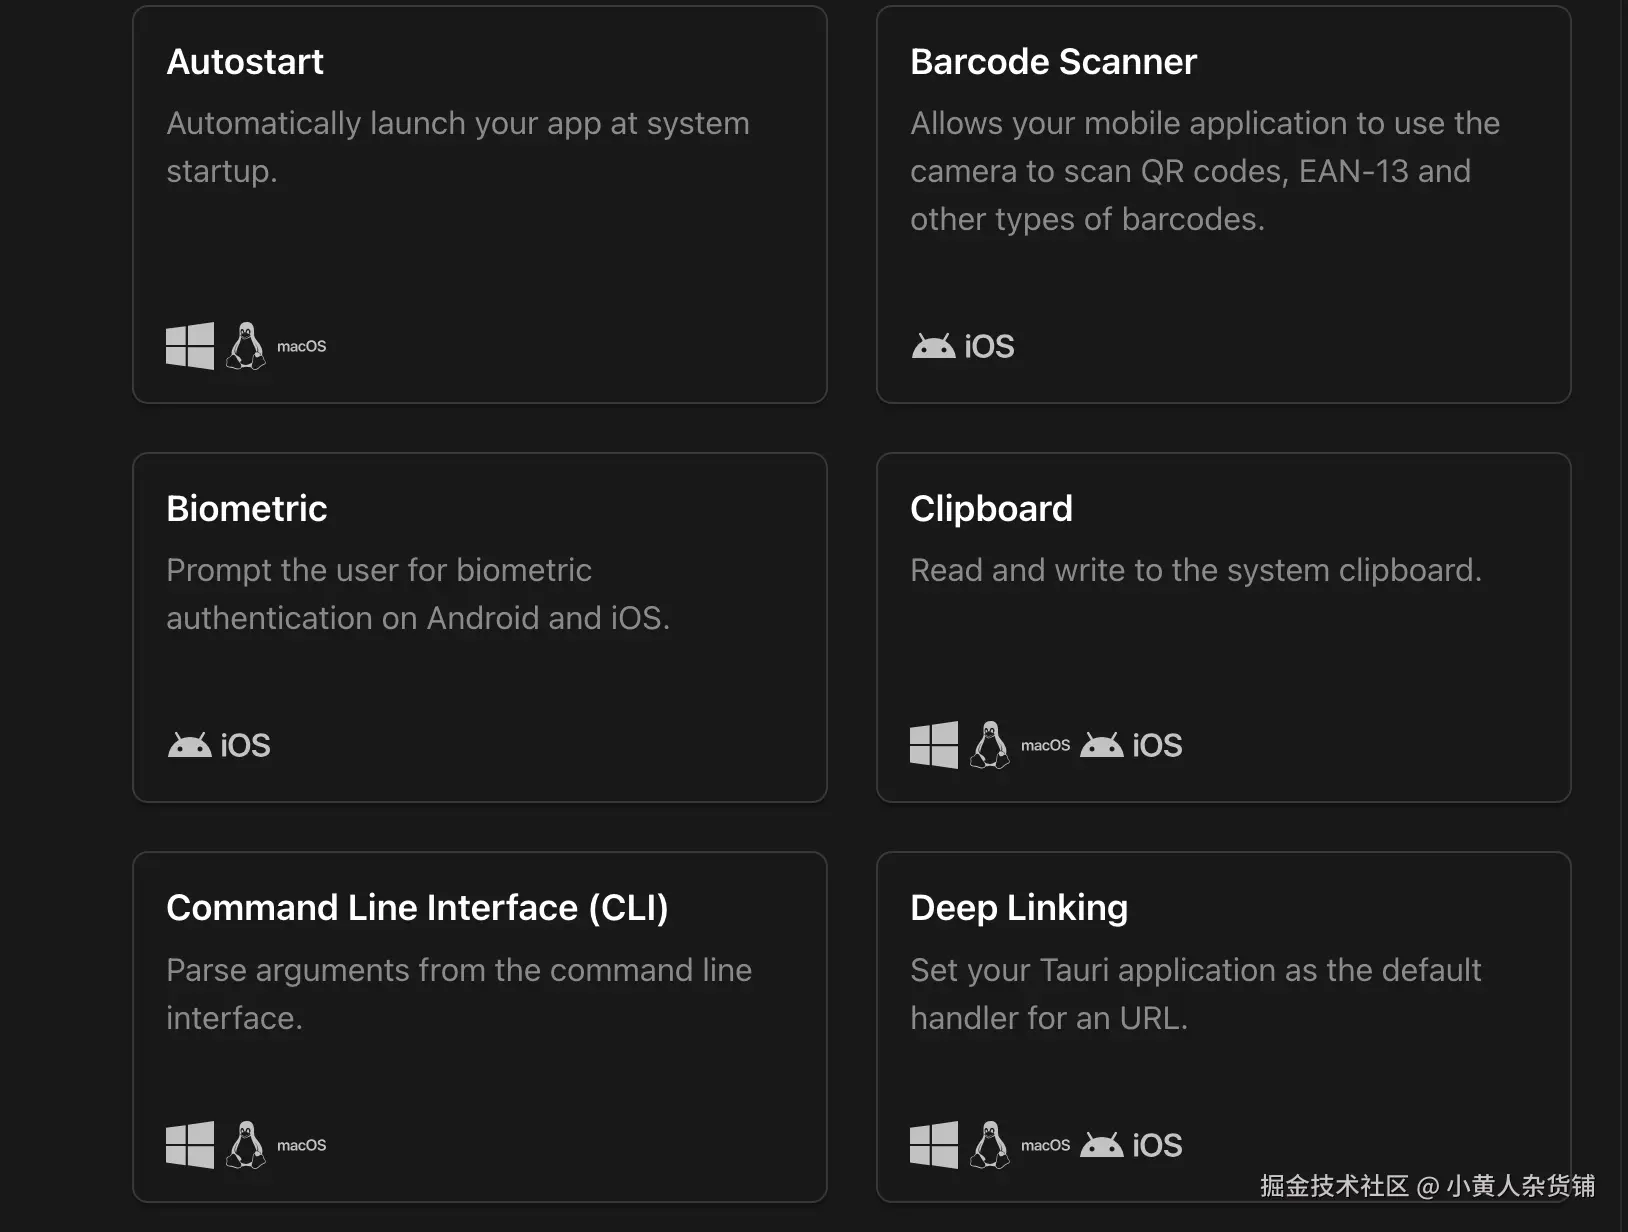Open the Barcode Scanner plugin card
1628x1232 pixels.
point(1223,202)
